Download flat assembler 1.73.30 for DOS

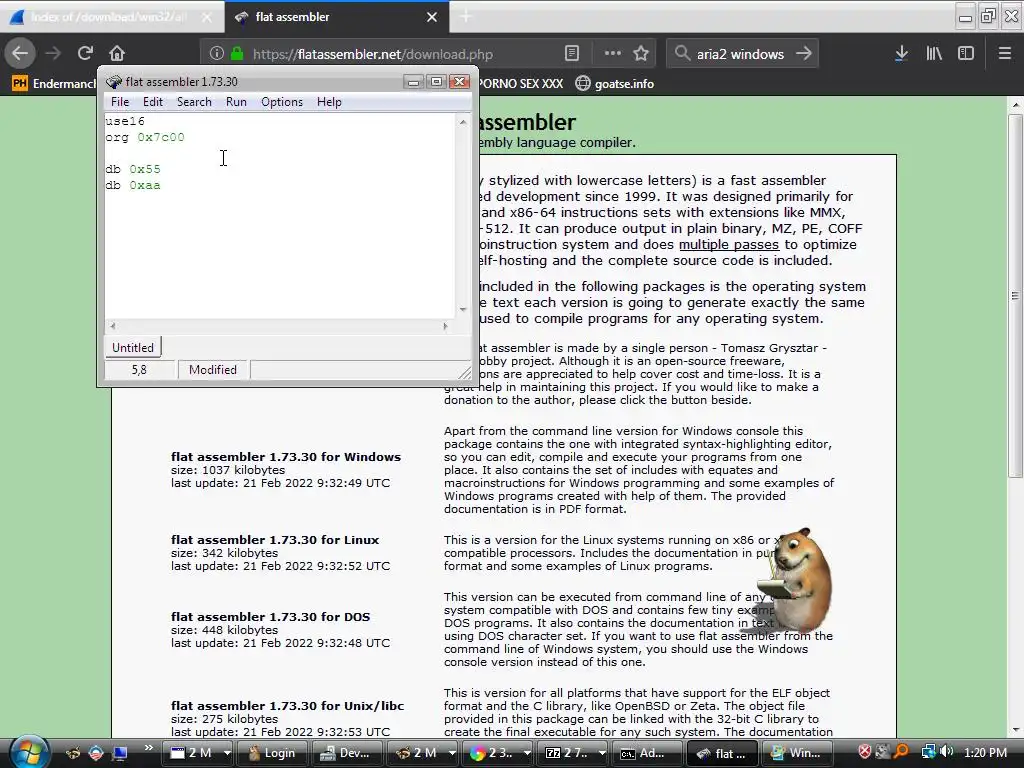pos(270,616)
